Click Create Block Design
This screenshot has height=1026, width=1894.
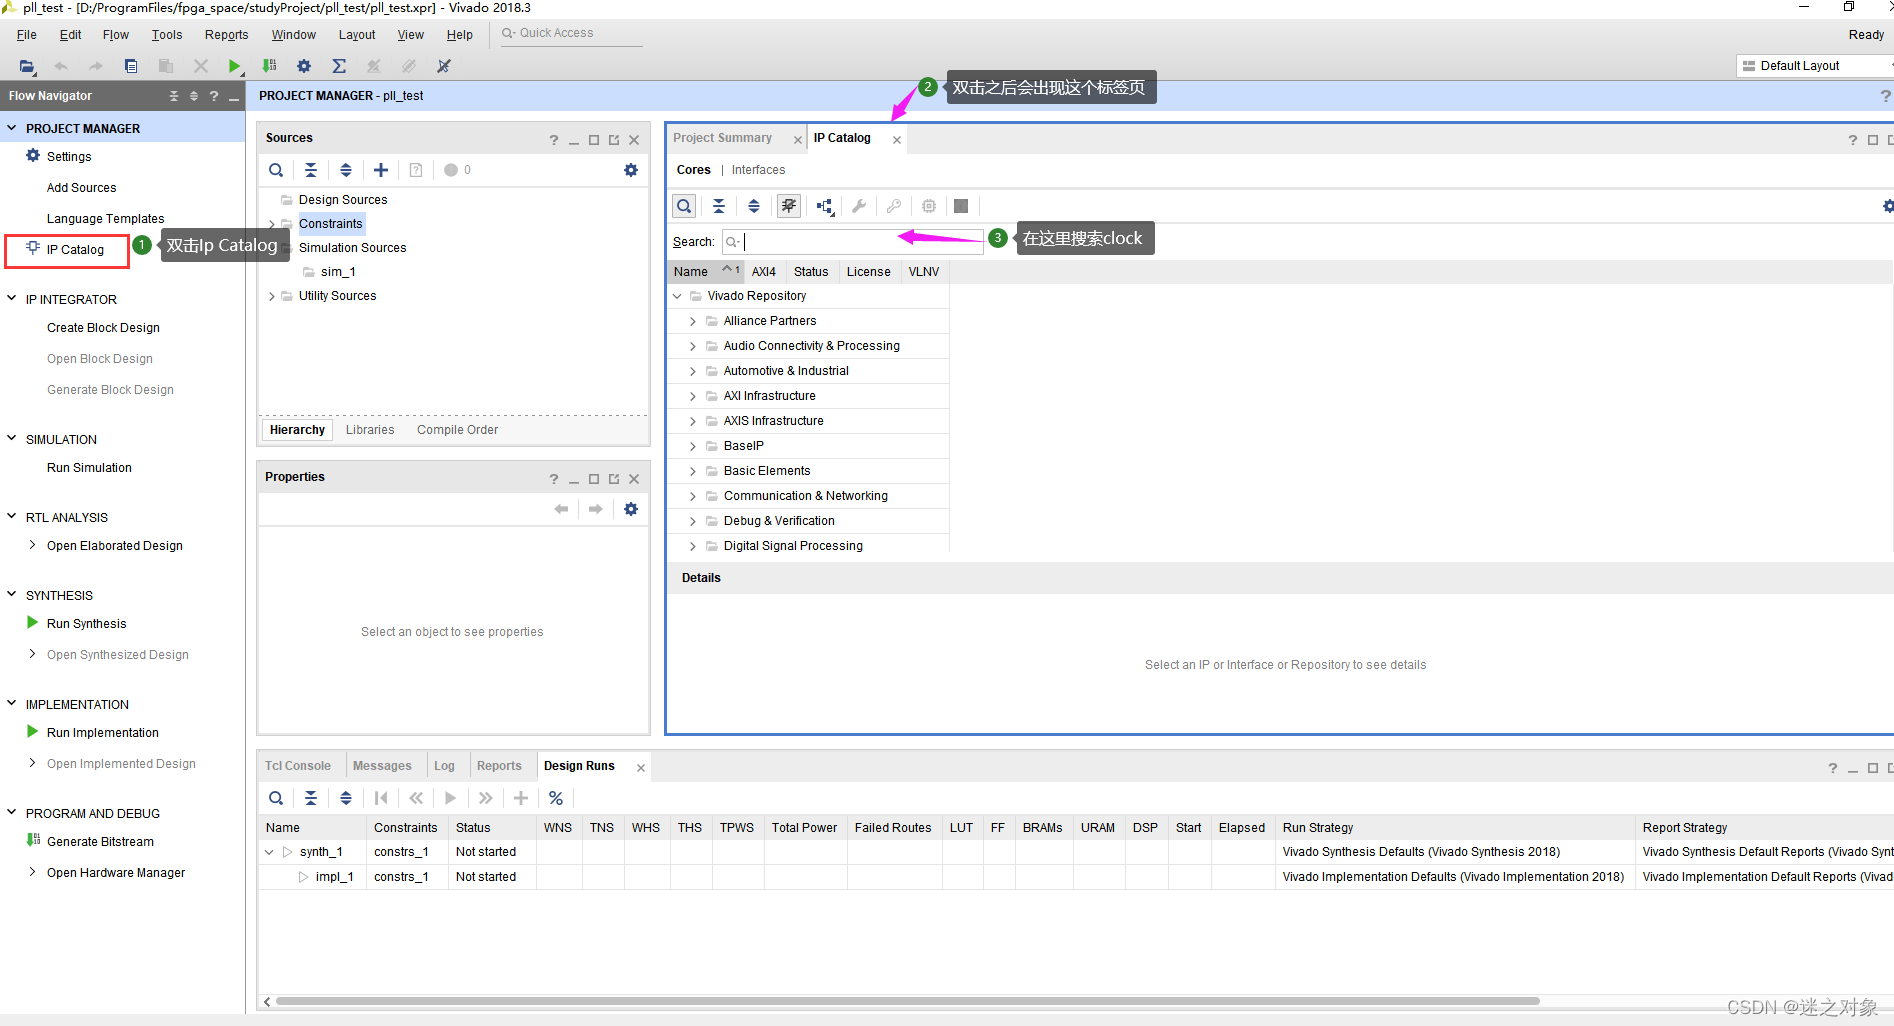[103, 328]
